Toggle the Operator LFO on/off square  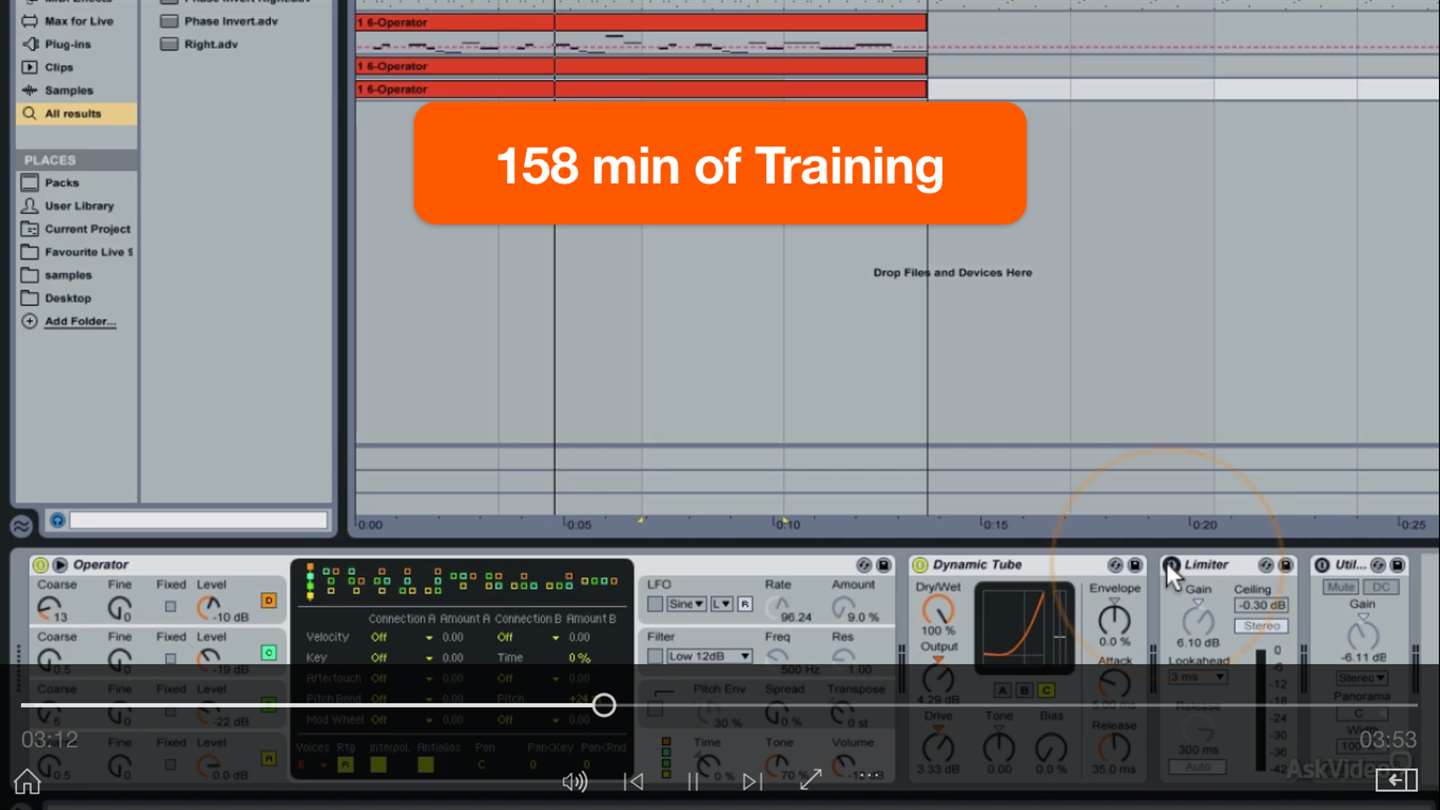(x=655, y=604)
